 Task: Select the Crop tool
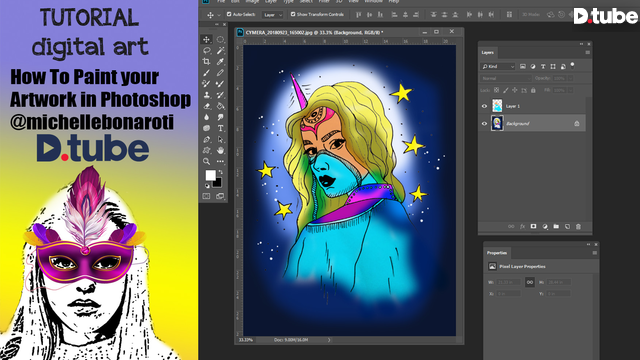(x=207, y=62)
